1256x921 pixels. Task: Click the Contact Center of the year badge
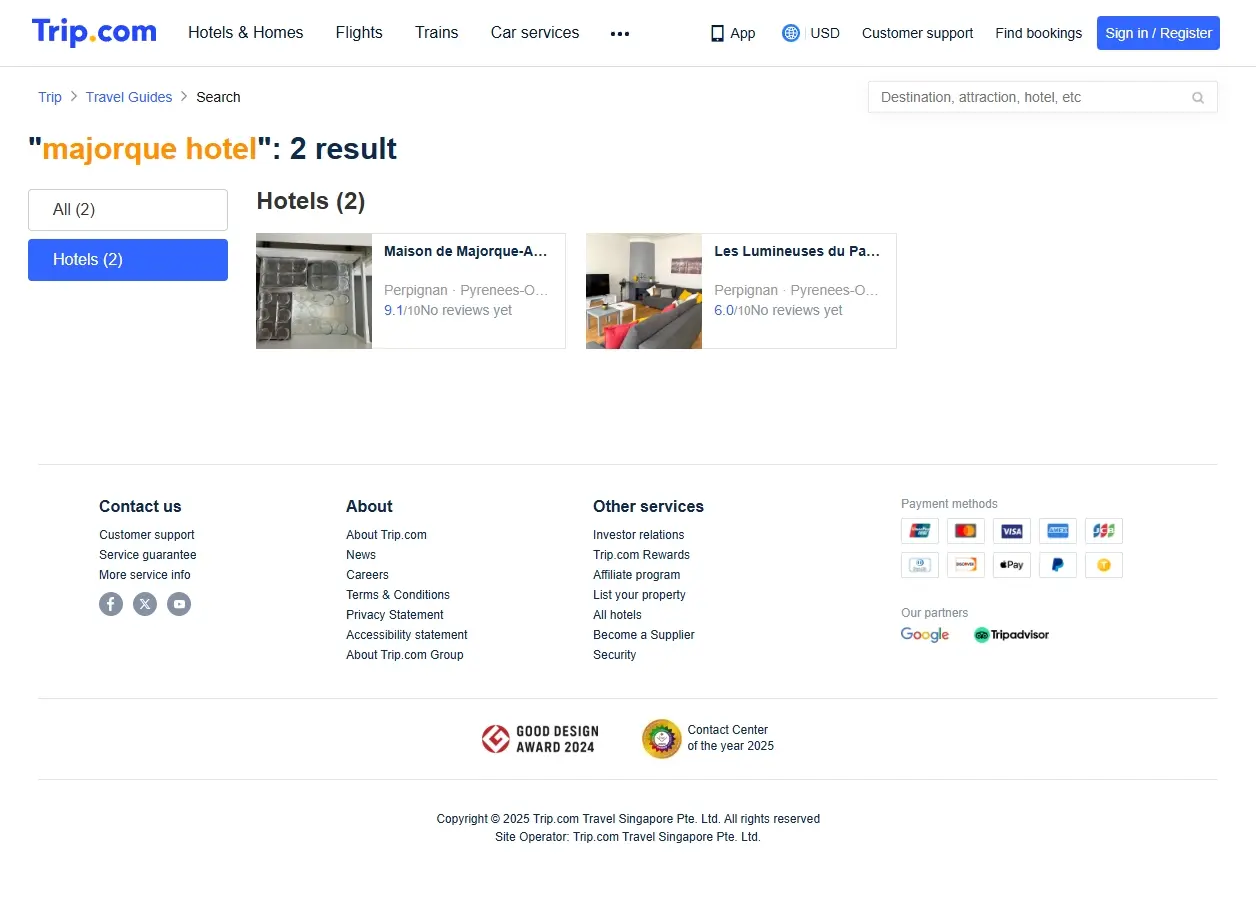708,739
